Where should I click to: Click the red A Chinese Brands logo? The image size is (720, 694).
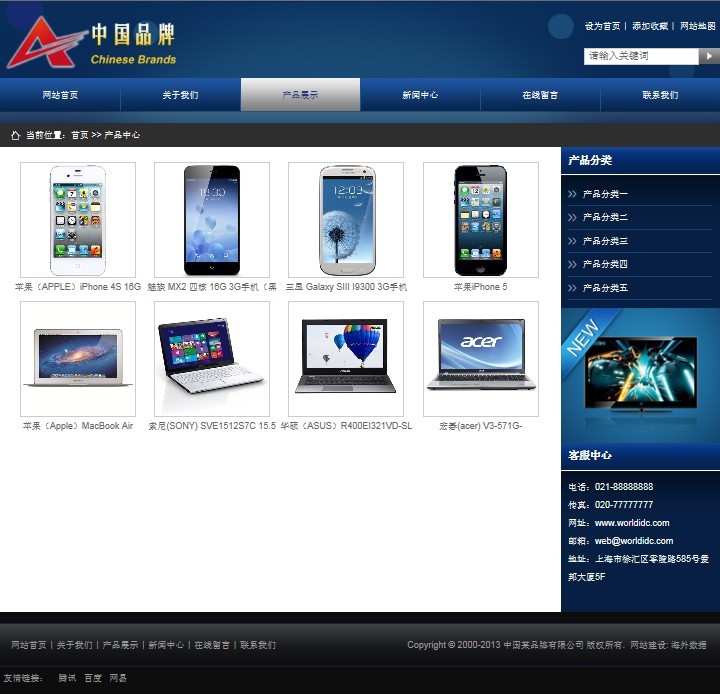click(x=92, y=43)
